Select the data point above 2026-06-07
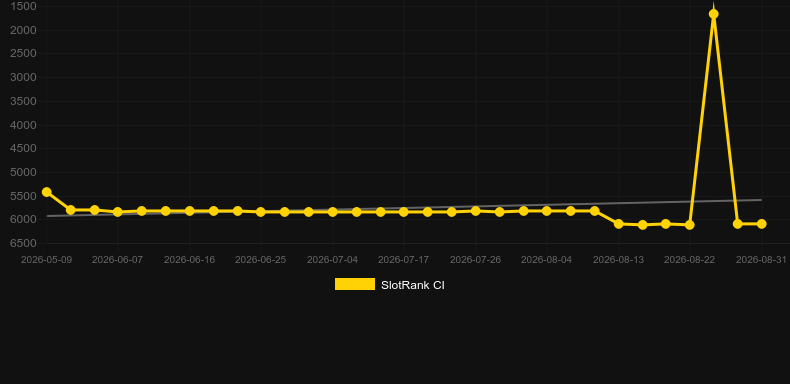 tap(118, 212)
